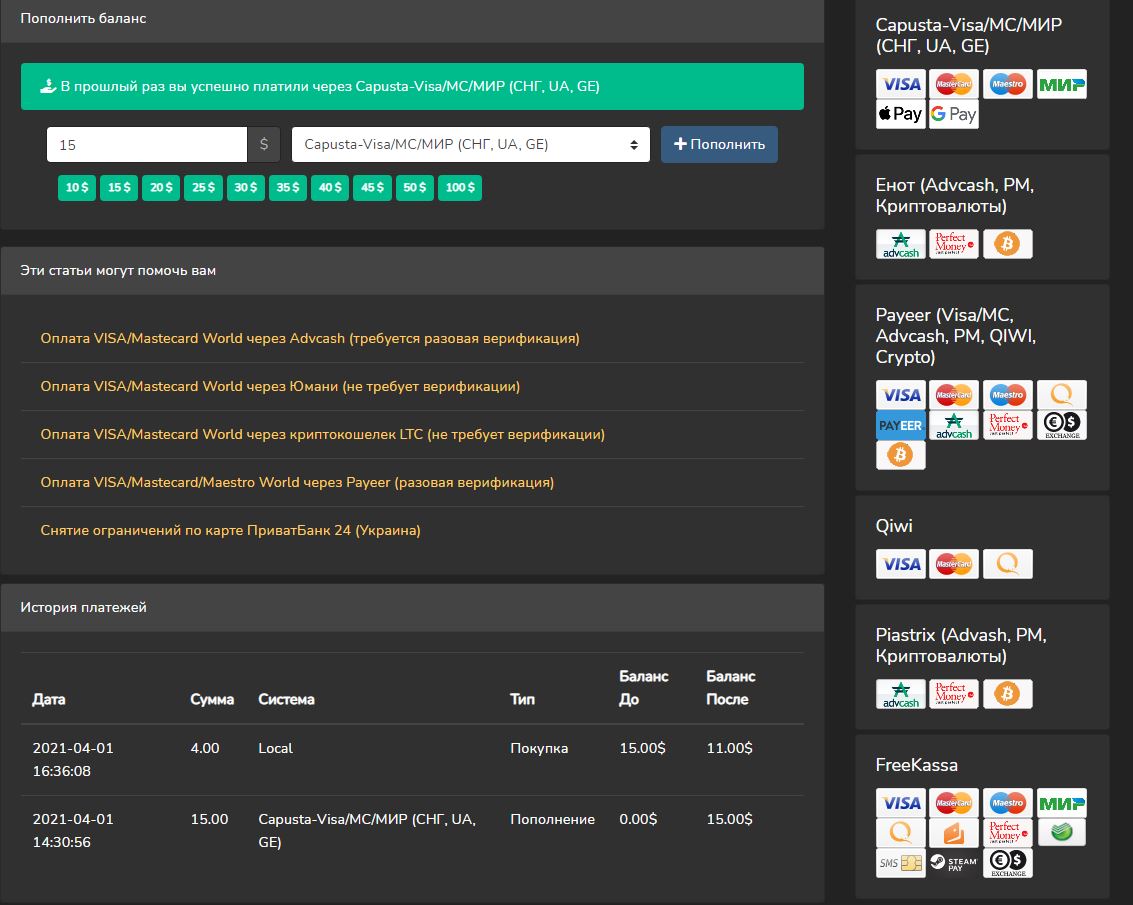
Task: Click the Google Pay icon under Capusta
Action: (953, 114)
